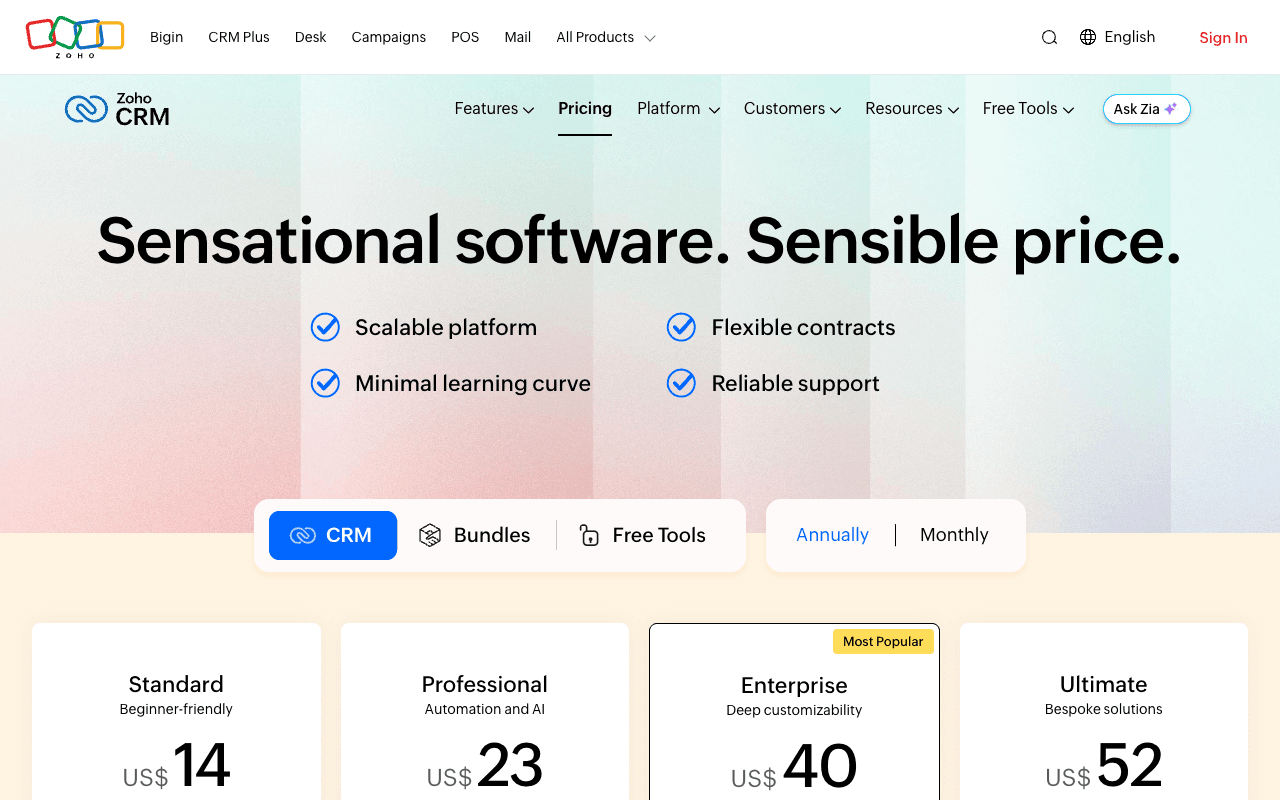Open Campaigns link
This screenshot has width=1280, height=800.
(x=388, y=37)
